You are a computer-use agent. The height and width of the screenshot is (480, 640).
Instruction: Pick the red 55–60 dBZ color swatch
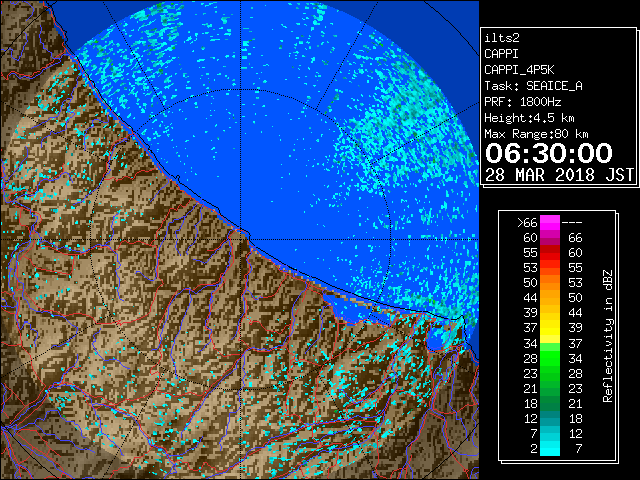pos(550,253)
